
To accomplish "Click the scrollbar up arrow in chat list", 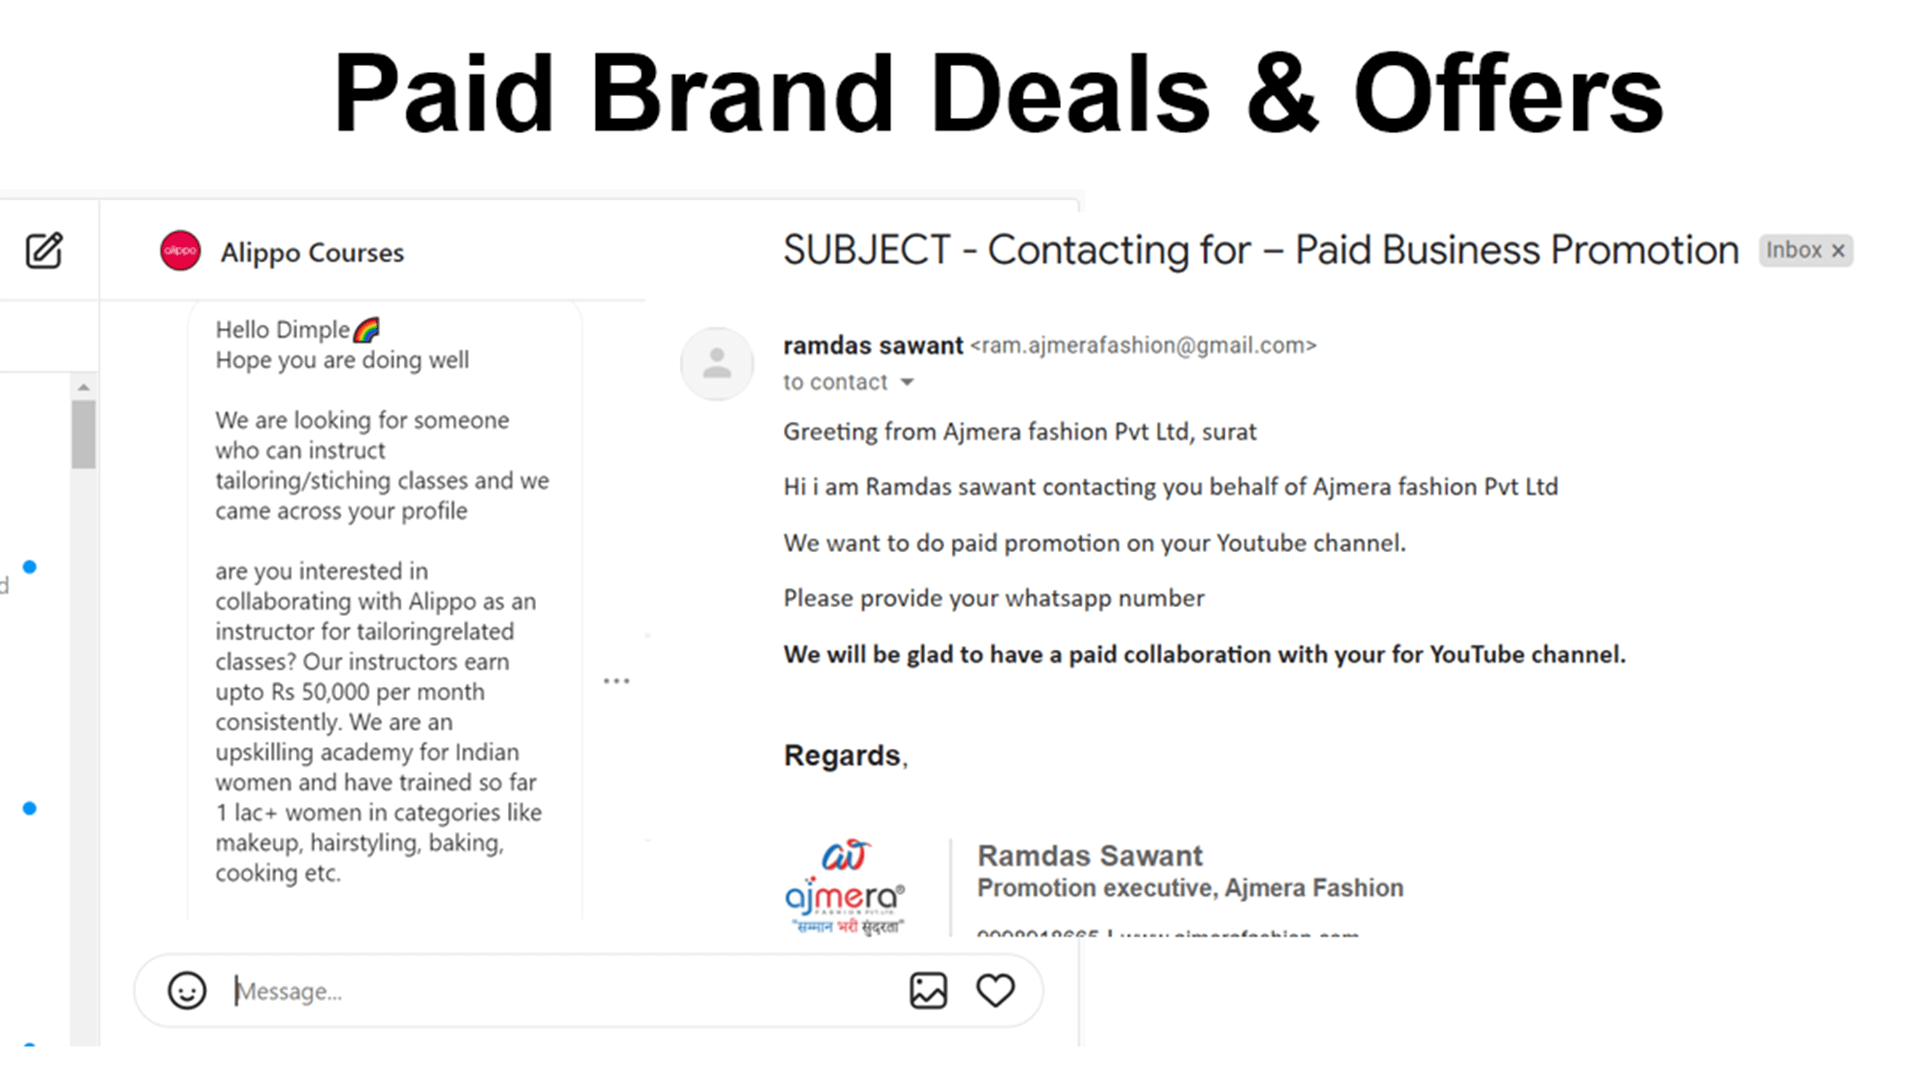I will [x=84, y=387].
